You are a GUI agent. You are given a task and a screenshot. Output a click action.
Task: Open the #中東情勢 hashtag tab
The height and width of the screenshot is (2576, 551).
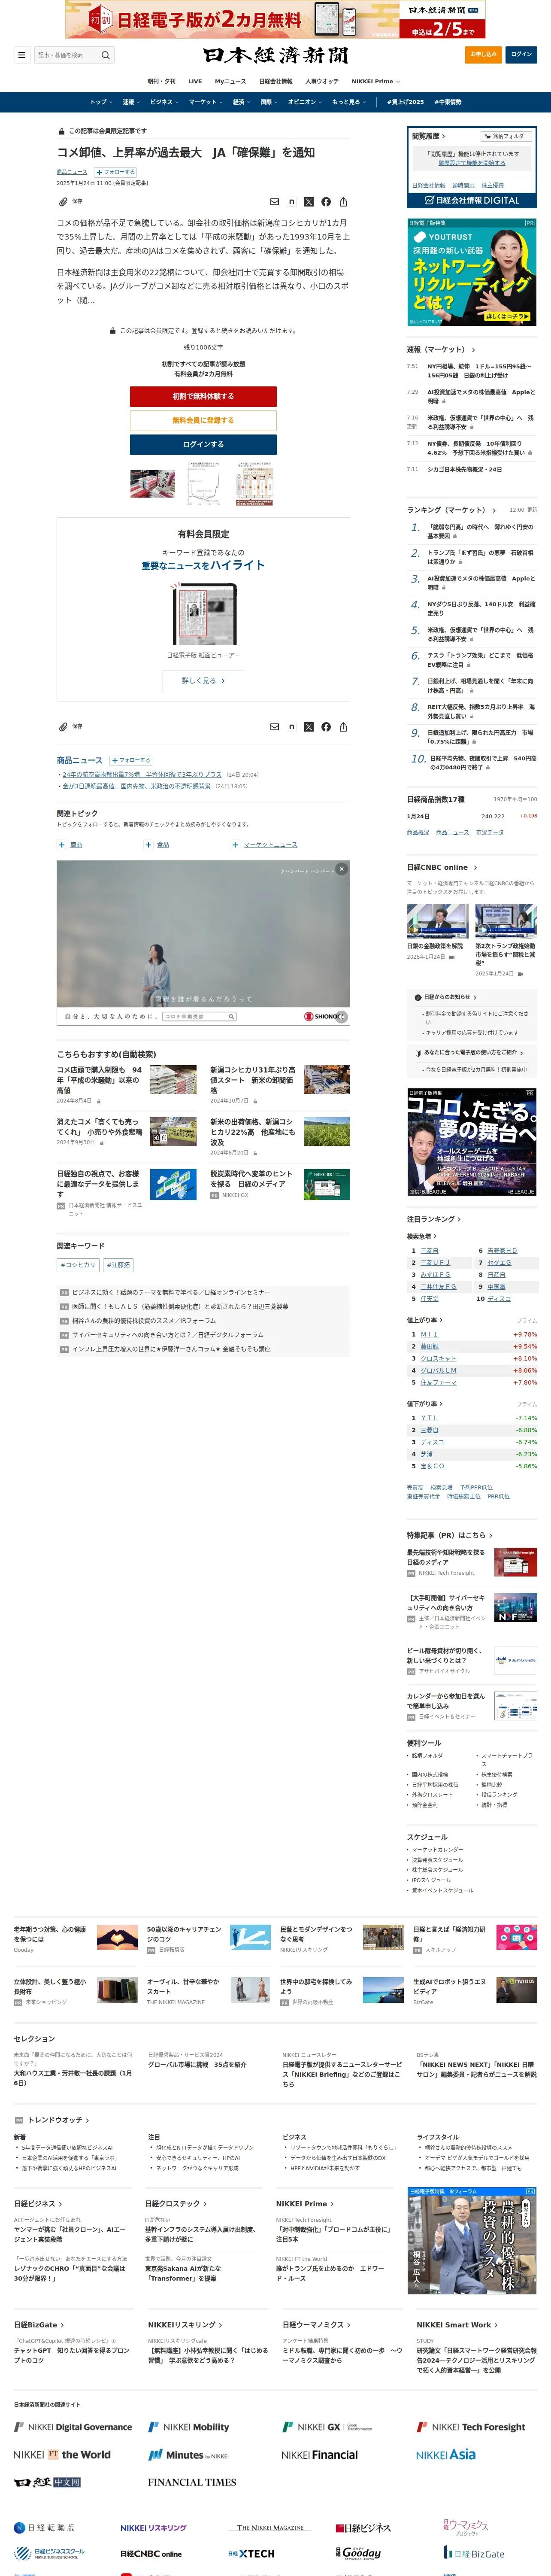tap(448, 102)
